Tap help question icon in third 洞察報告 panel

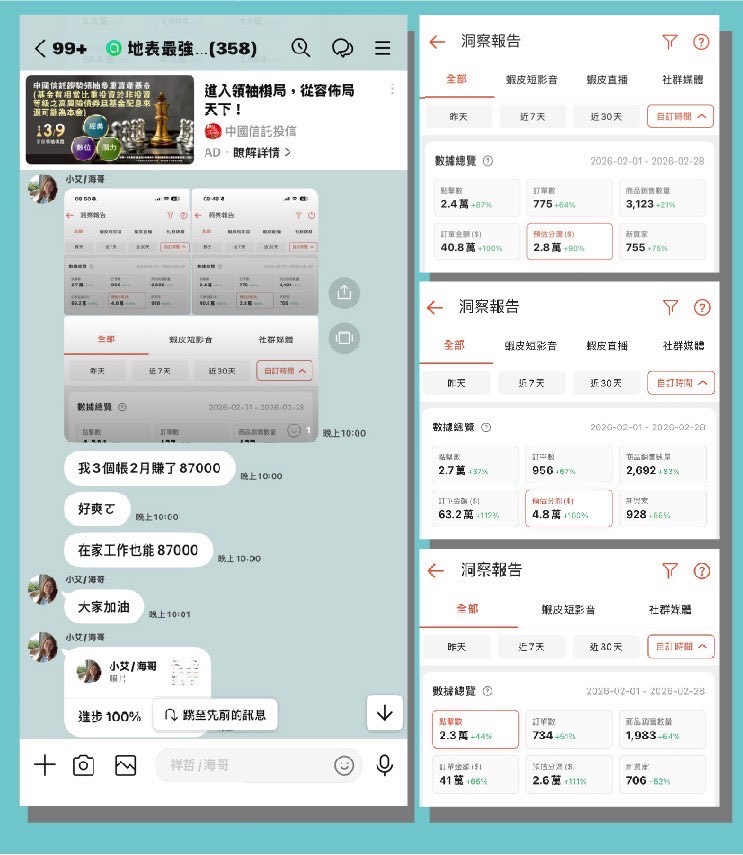(x=702, y=571)
